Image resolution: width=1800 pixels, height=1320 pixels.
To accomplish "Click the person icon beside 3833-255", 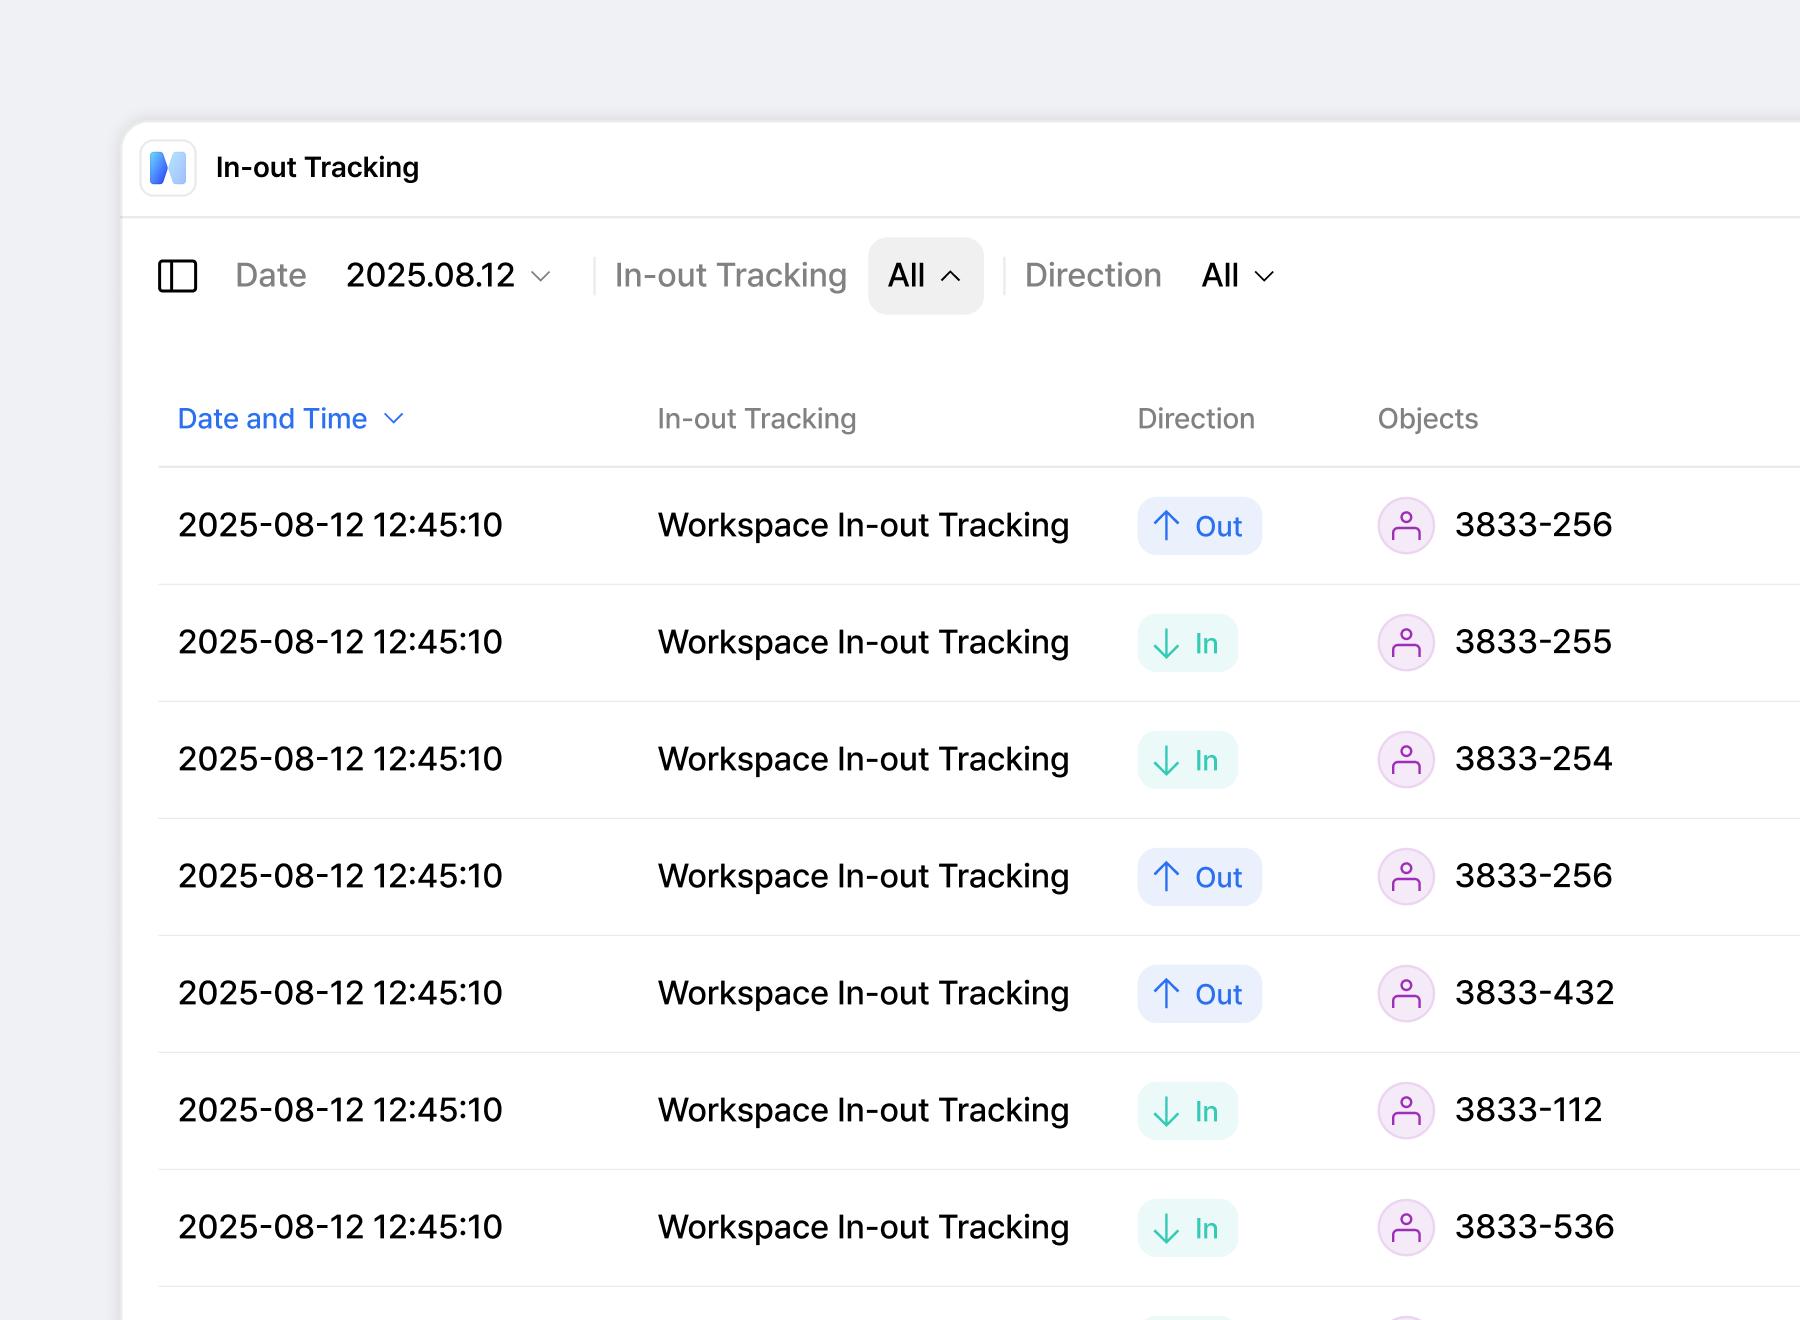I will [1406, 642].
